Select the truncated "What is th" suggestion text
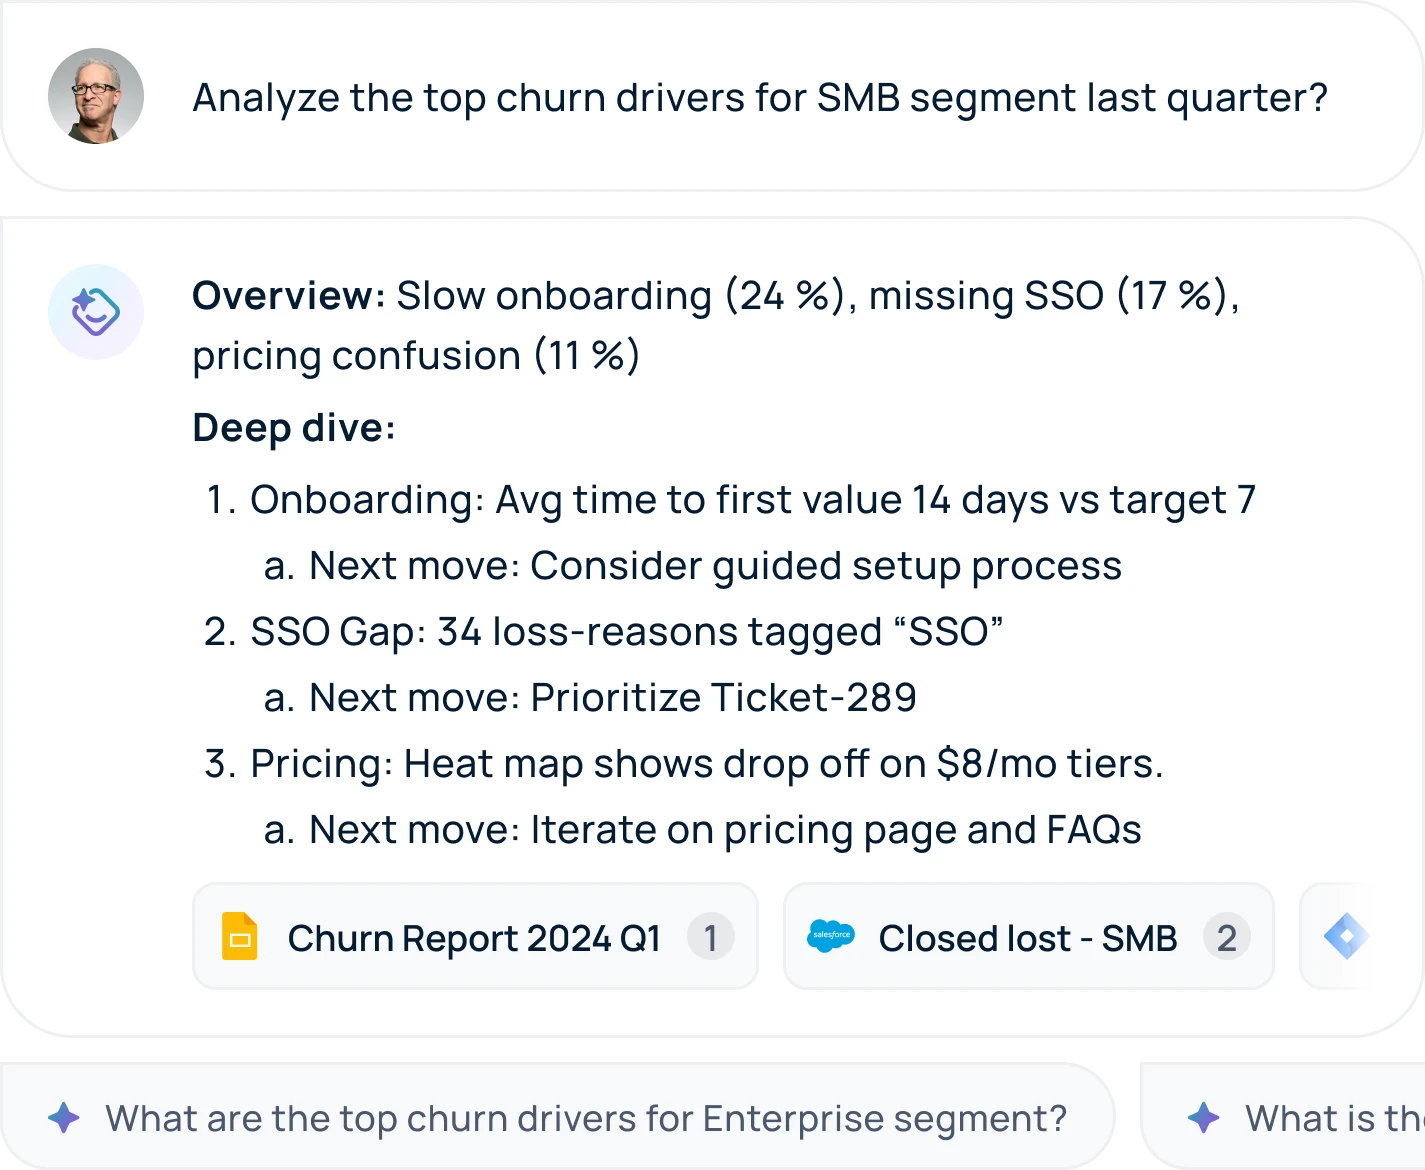1425x1170 pixels. [x=1334, y=1118]
